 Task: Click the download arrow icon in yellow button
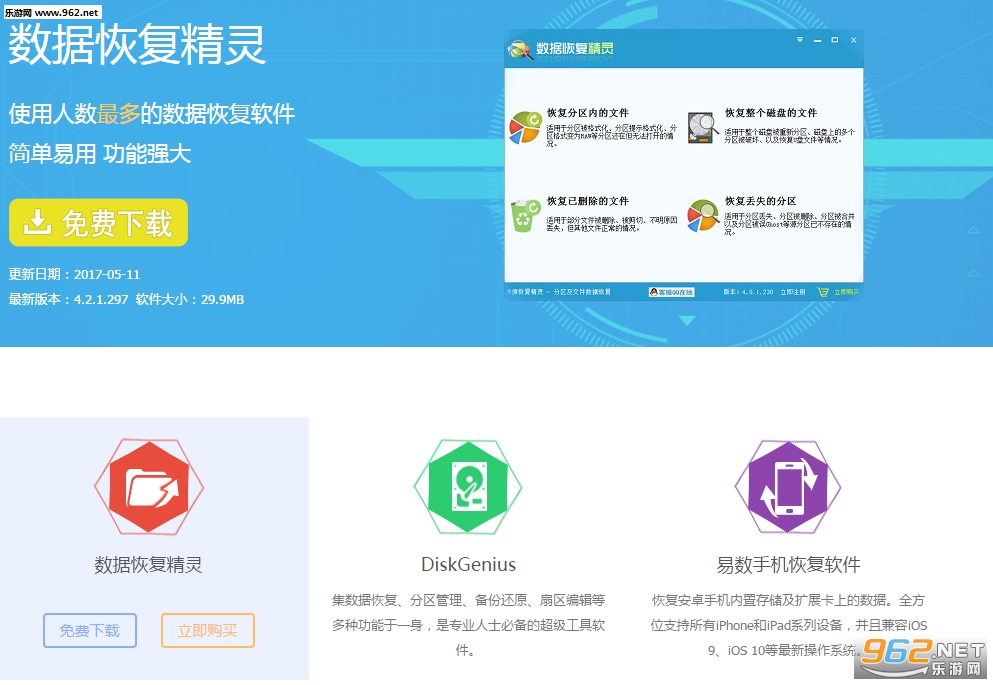(37, 222)
